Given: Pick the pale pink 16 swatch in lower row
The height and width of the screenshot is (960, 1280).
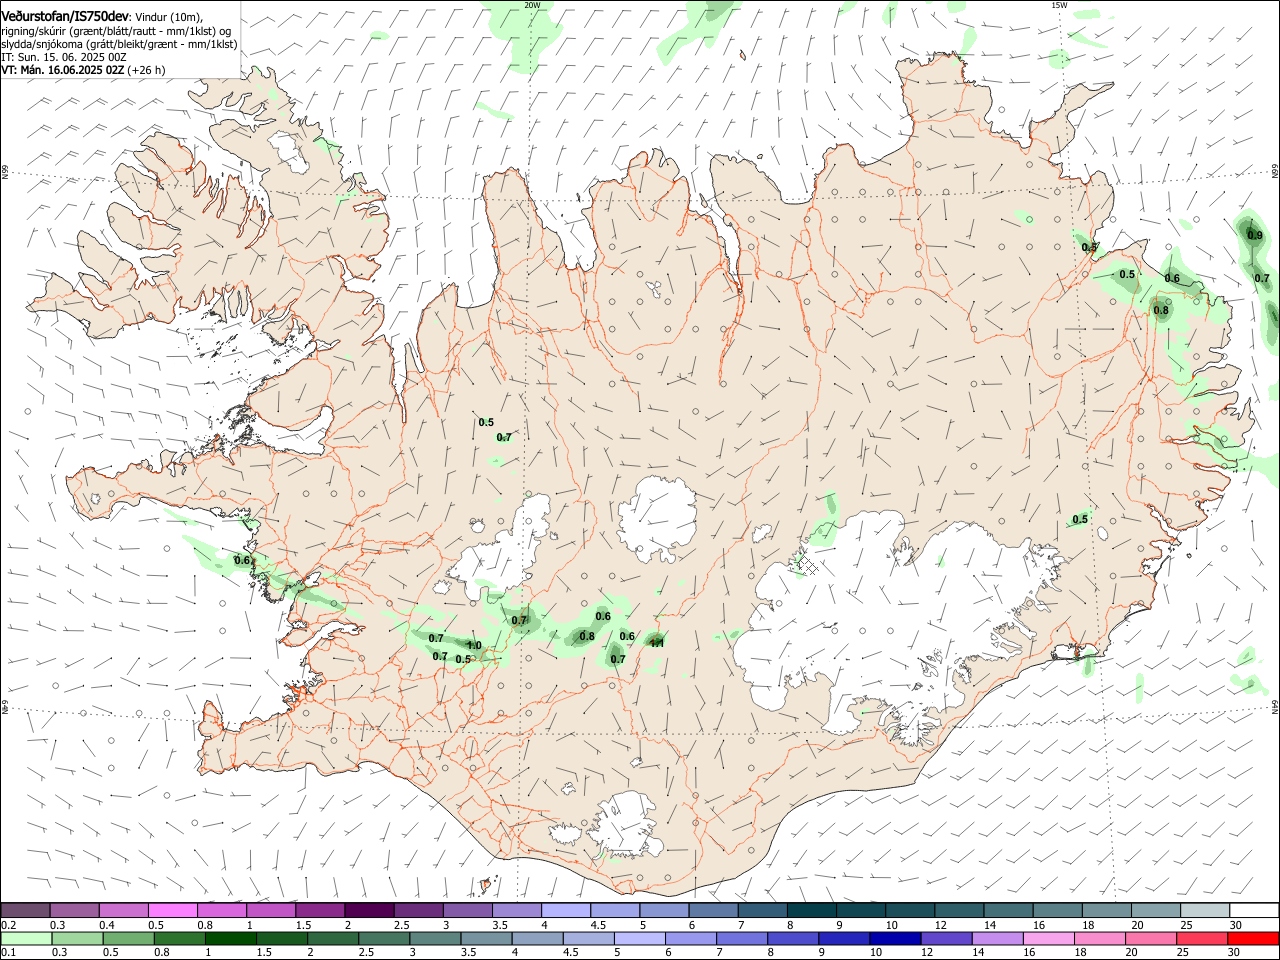Looking at the screenshot, I should click(x=1048, y=939).
